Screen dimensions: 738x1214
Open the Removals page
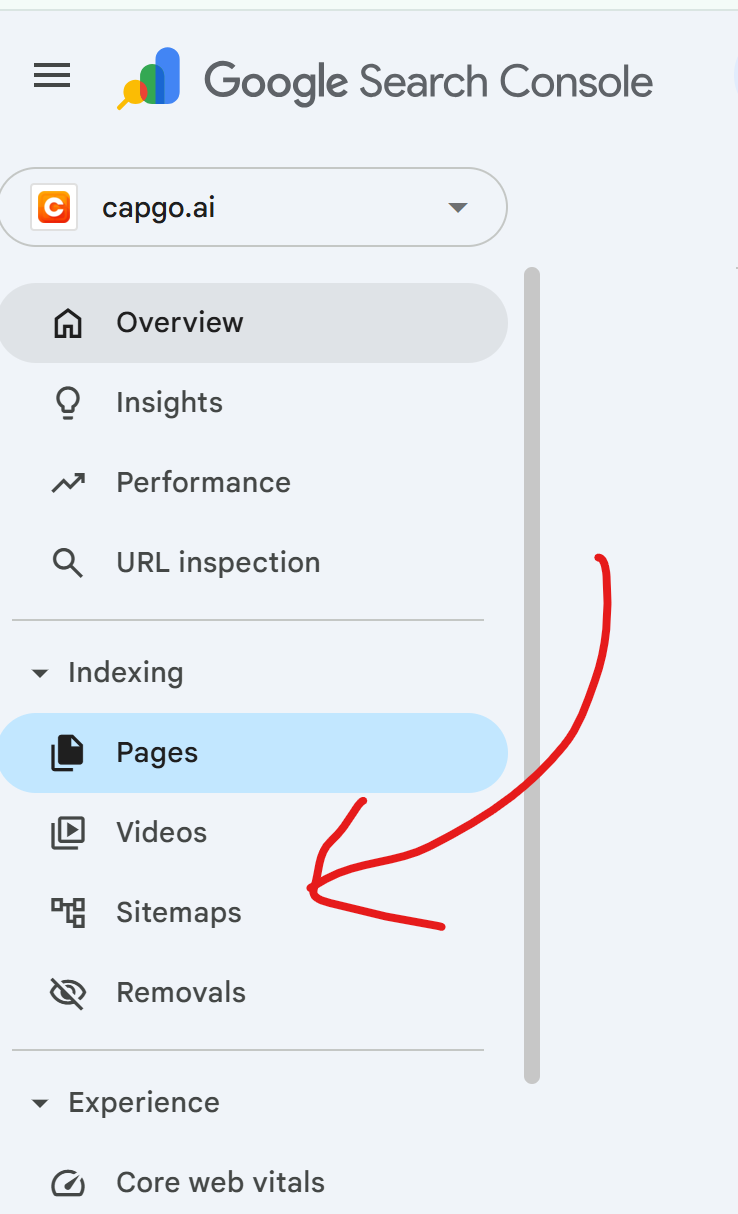pos(181,993)
